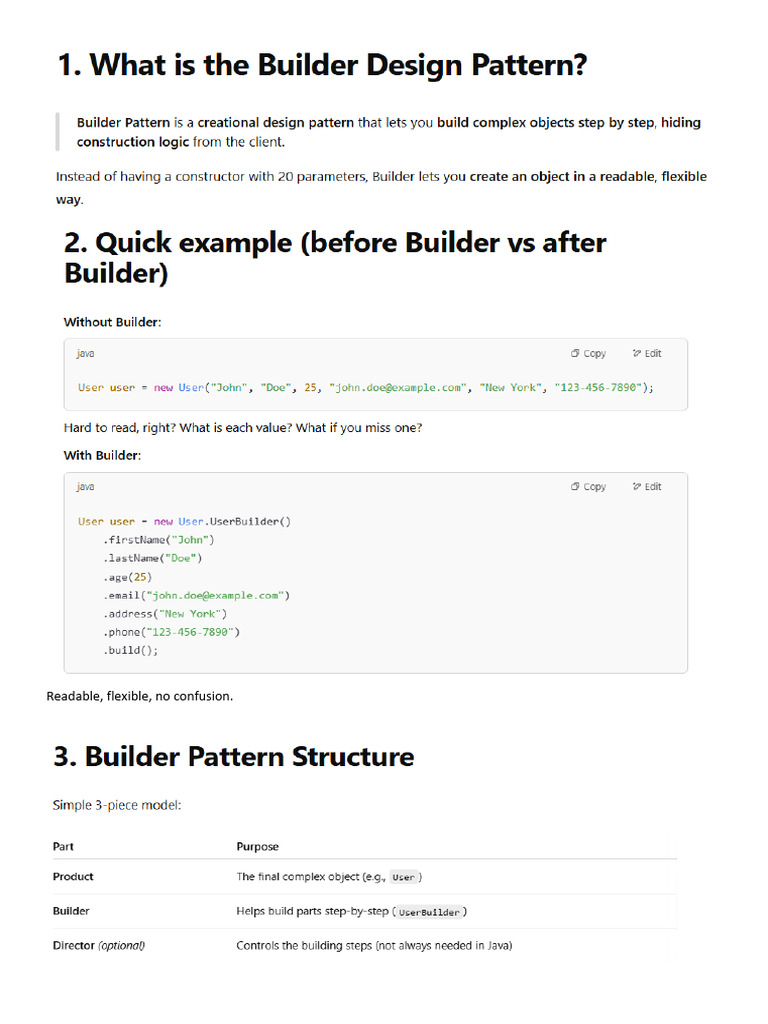Image resolution: width=768 pixels, height=1024 pixels.
Task: Select the "Builder" row label in the table
Action: [x=71, y=911]
